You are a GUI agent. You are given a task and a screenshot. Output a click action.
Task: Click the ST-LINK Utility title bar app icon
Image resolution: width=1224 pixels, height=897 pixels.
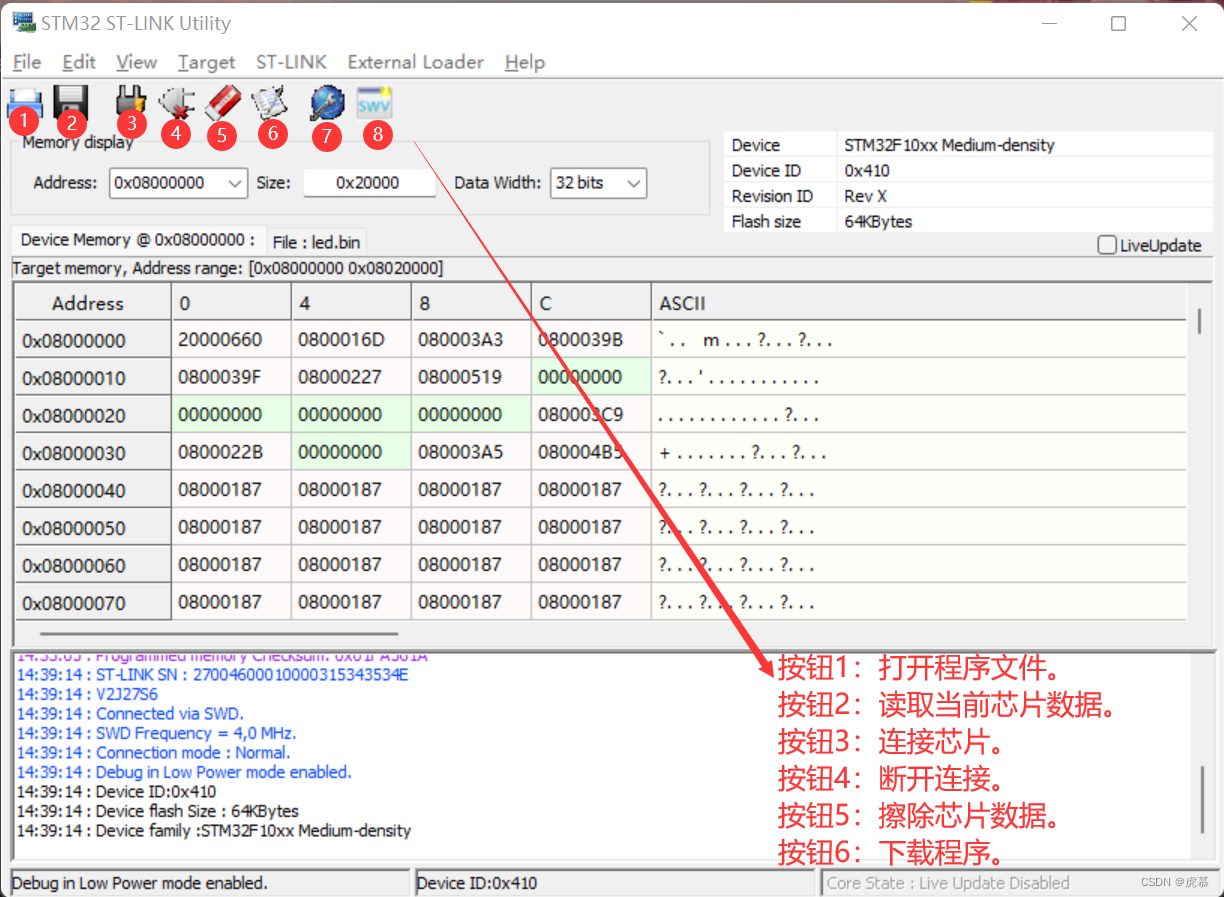pos(22,22)
